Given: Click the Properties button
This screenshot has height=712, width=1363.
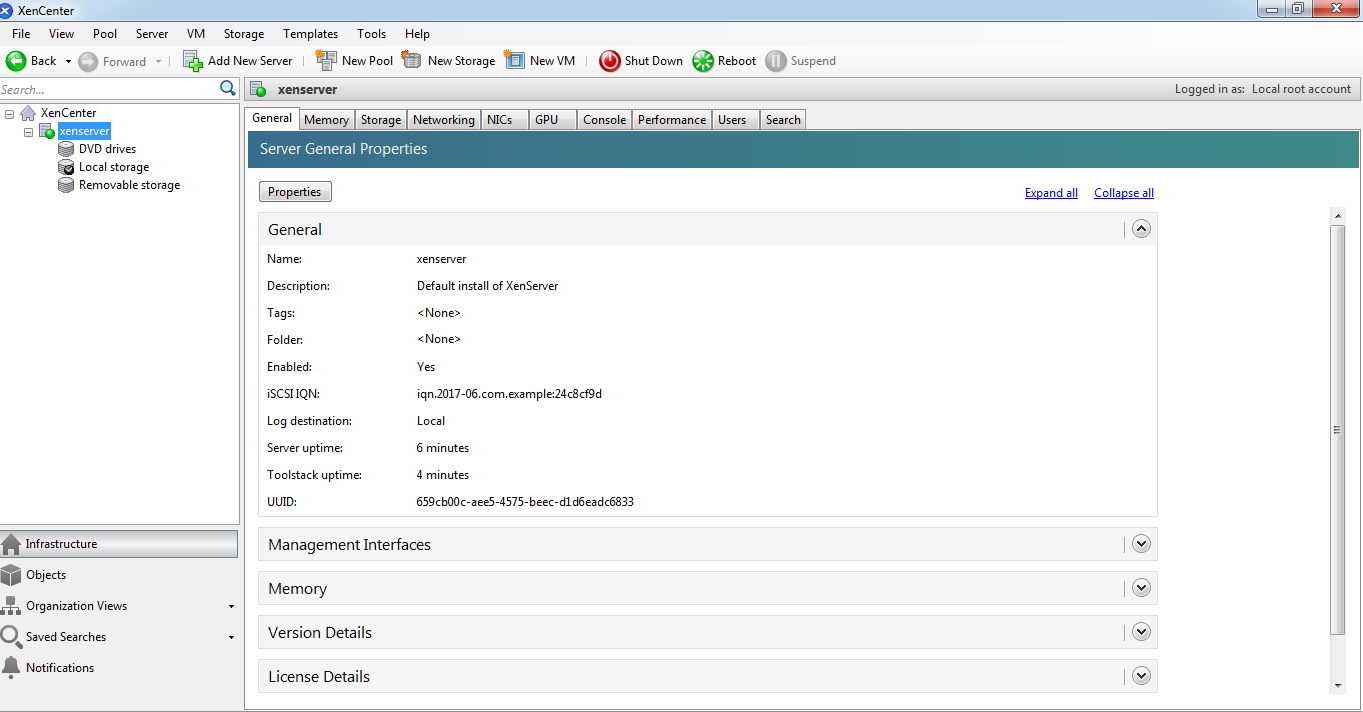Looking at the screenshot, I should click(295, 192).
